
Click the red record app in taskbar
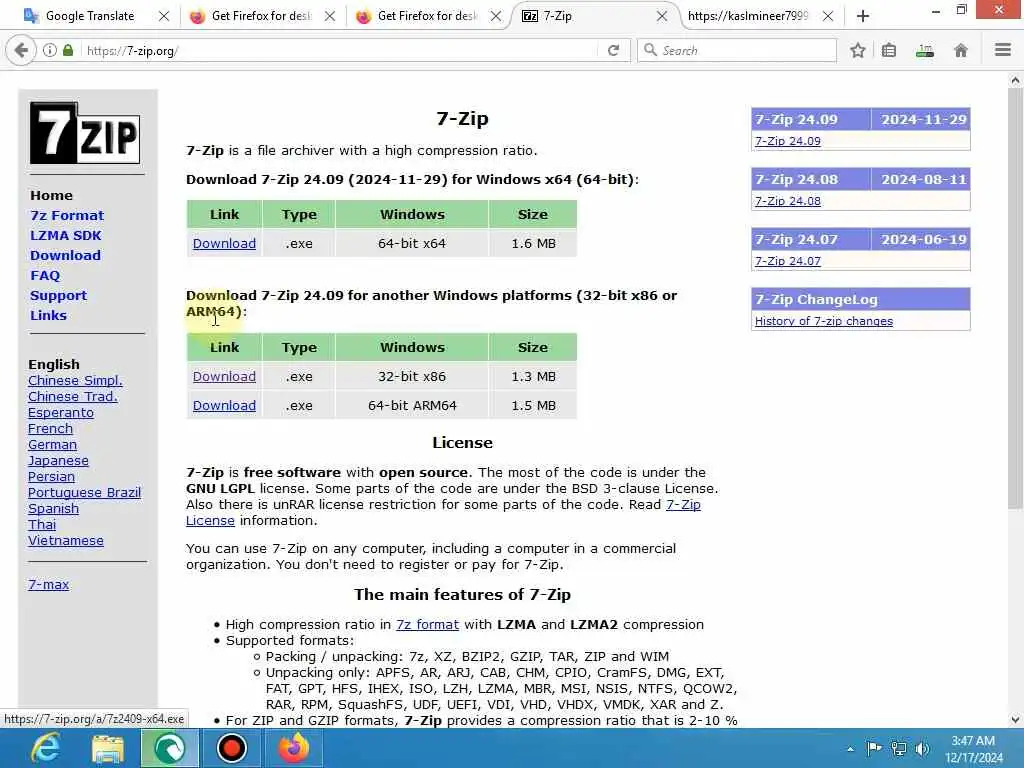point(231,748)
